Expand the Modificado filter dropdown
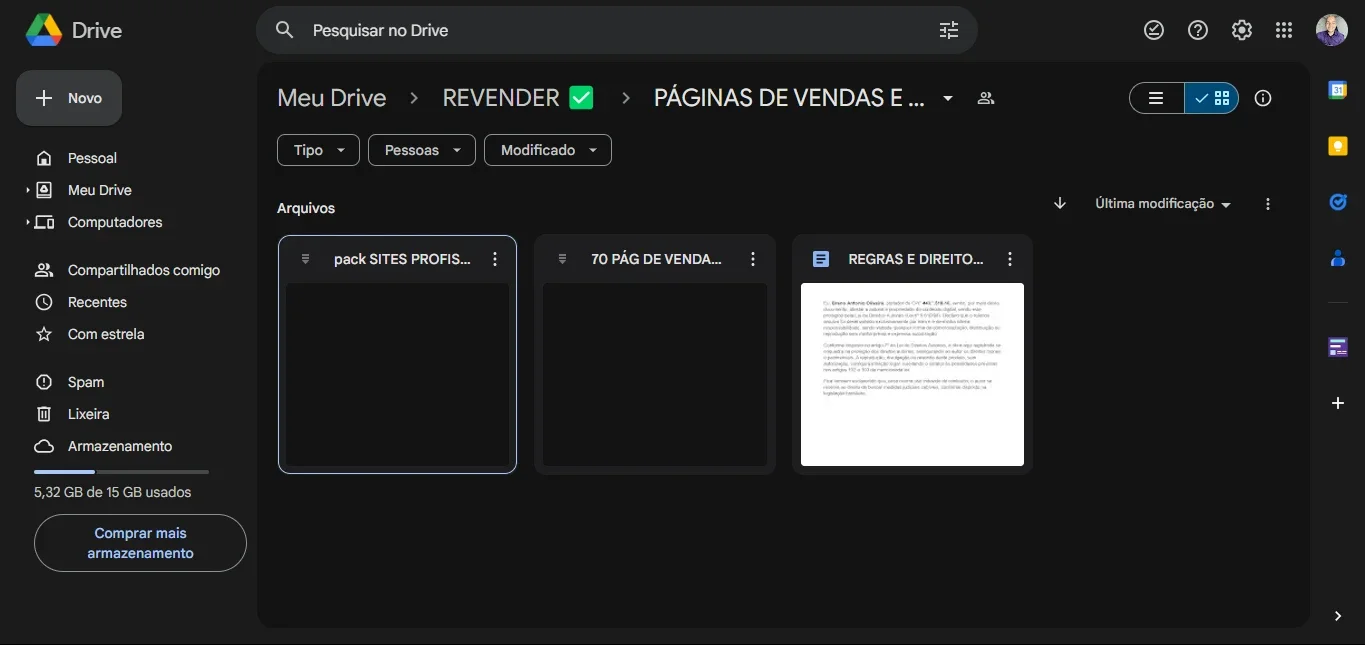Image resolution: width=1365 pixels, height=645 pixels. [548, 150]
